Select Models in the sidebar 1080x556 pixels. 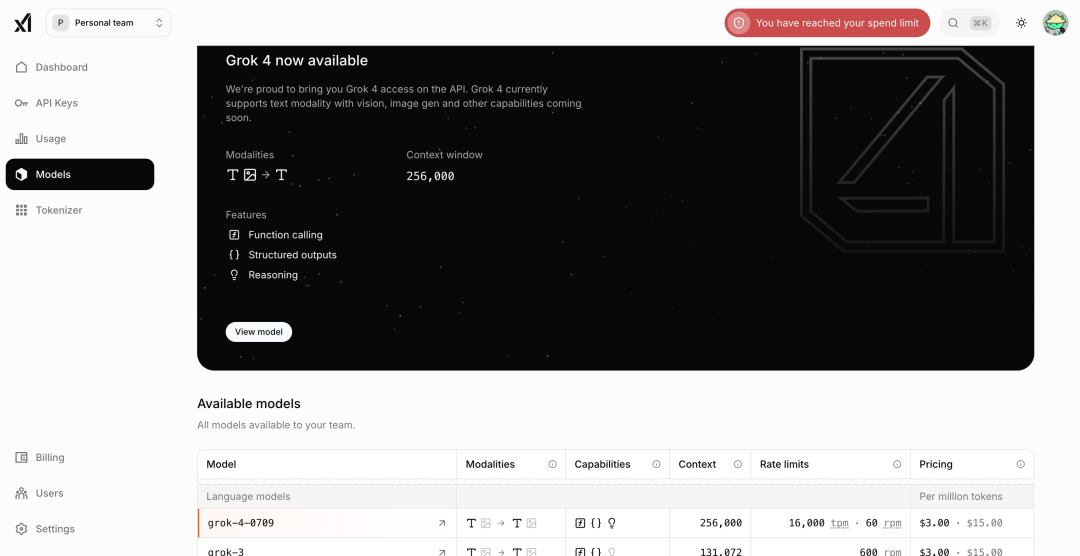[80, 174]
